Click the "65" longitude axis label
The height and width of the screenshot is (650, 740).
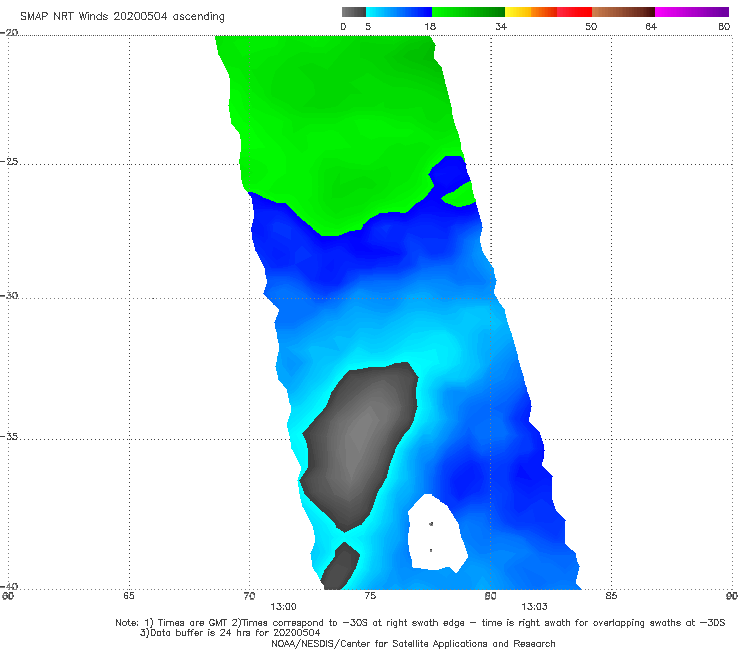(129, 596)
